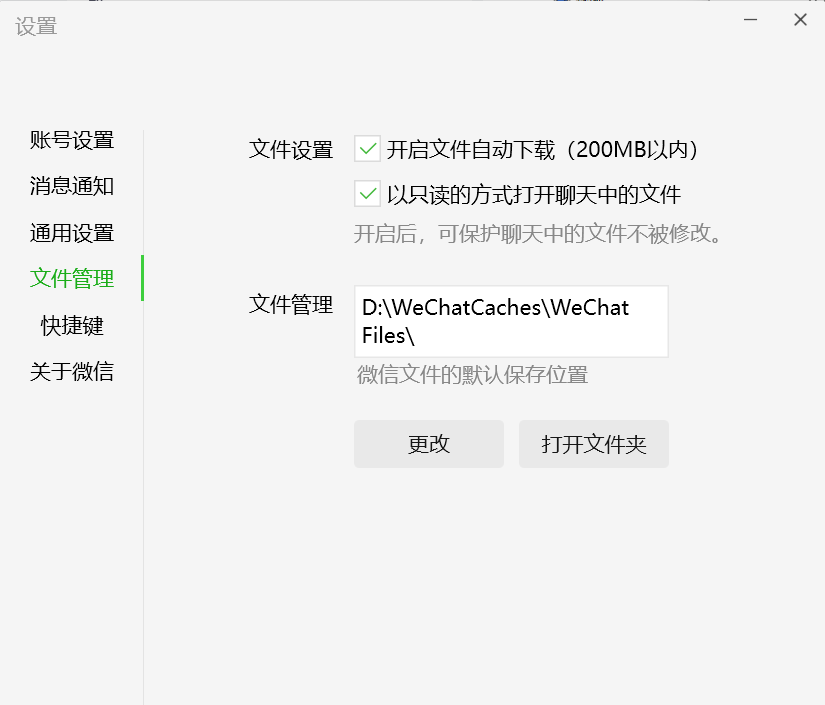Click the 设置 window title
Screen dimensions: 825x705
(x=36, y=26)
